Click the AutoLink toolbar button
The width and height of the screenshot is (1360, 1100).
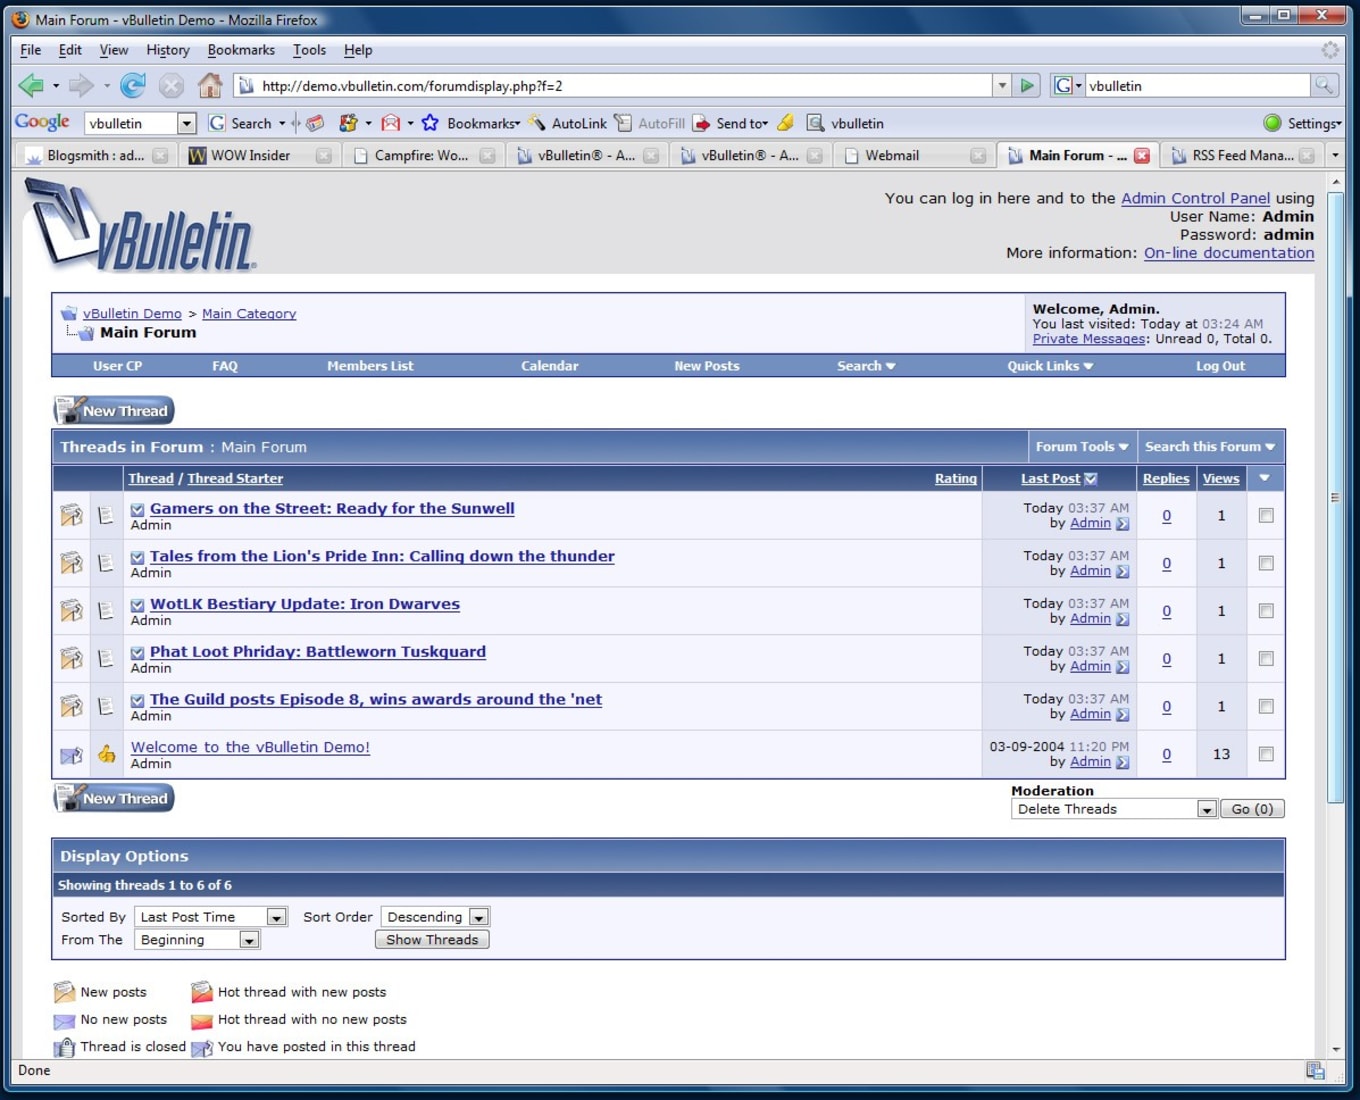point(568,123)
